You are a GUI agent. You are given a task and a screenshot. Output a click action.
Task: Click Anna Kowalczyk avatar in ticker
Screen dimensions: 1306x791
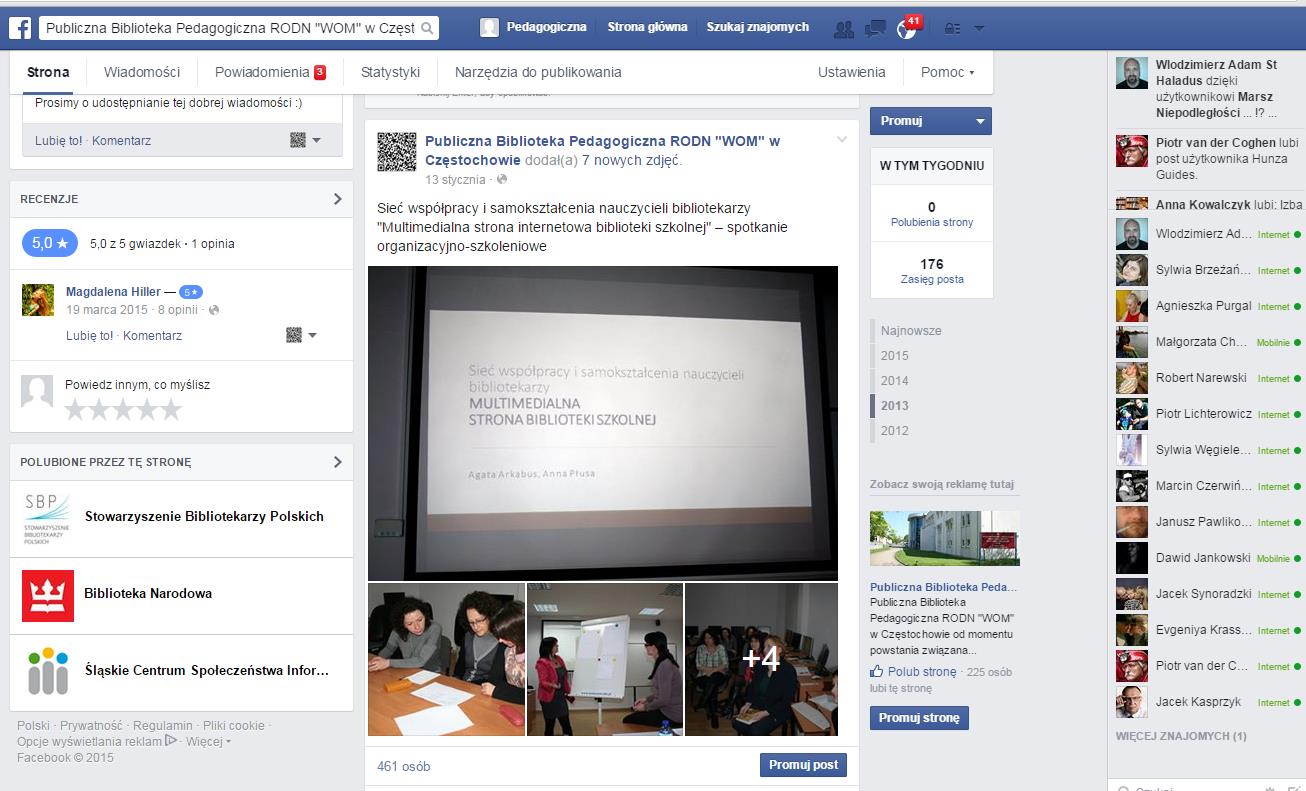tap(1132, 204)
